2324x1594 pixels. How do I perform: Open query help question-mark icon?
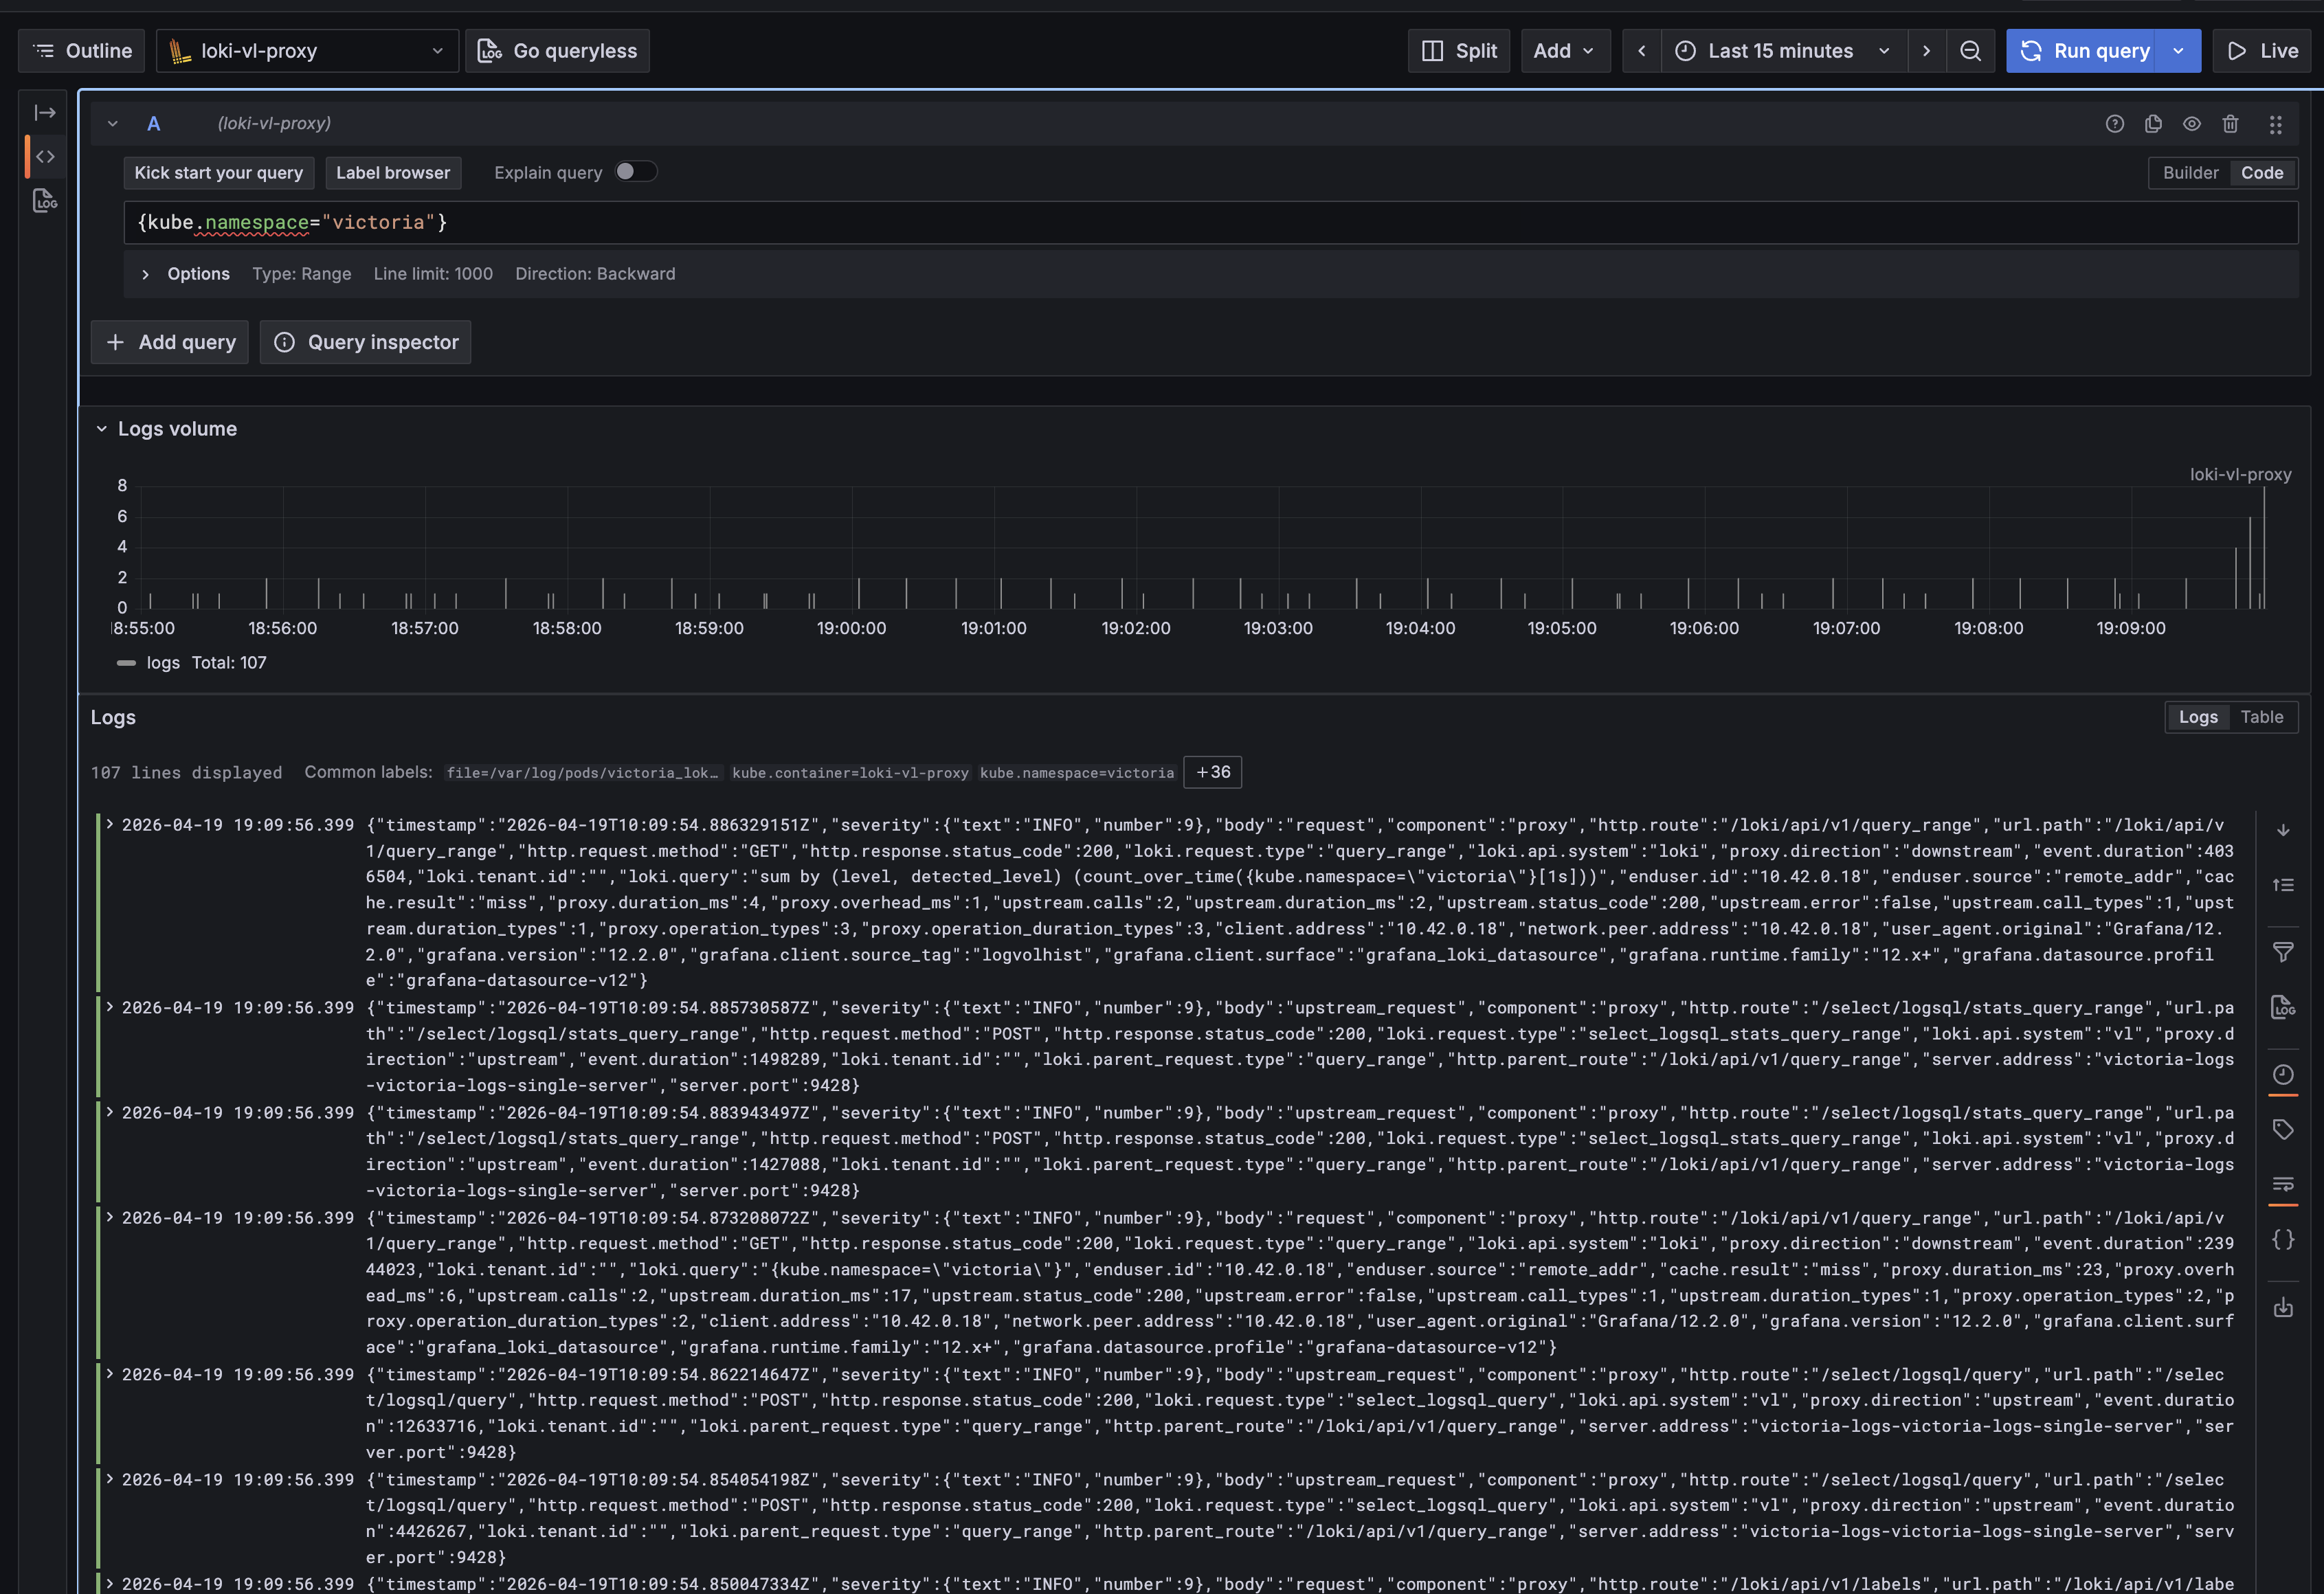(x=2114, y=124)
